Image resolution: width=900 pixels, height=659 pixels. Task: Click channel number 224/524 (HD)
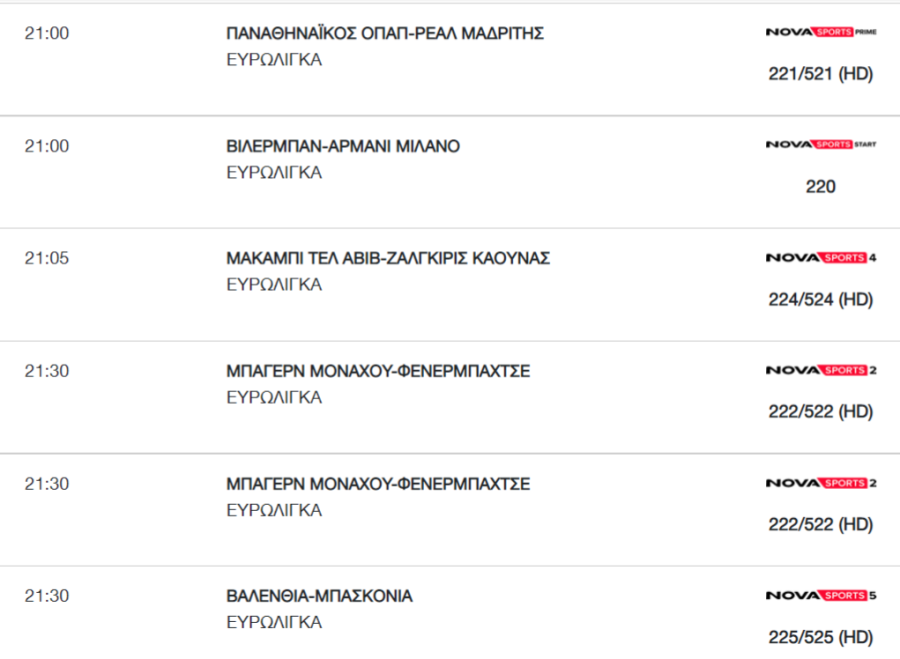click(x=821, y=299)
